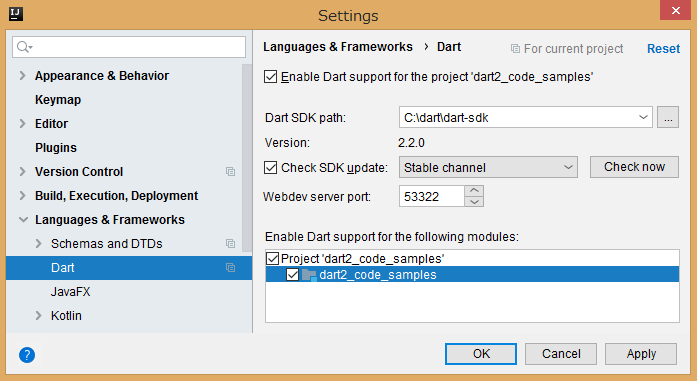Image resolution: width=697 pixels, height=381 pixels.
Task: Click Schemas and DTDs label
Action: [107, 244]
